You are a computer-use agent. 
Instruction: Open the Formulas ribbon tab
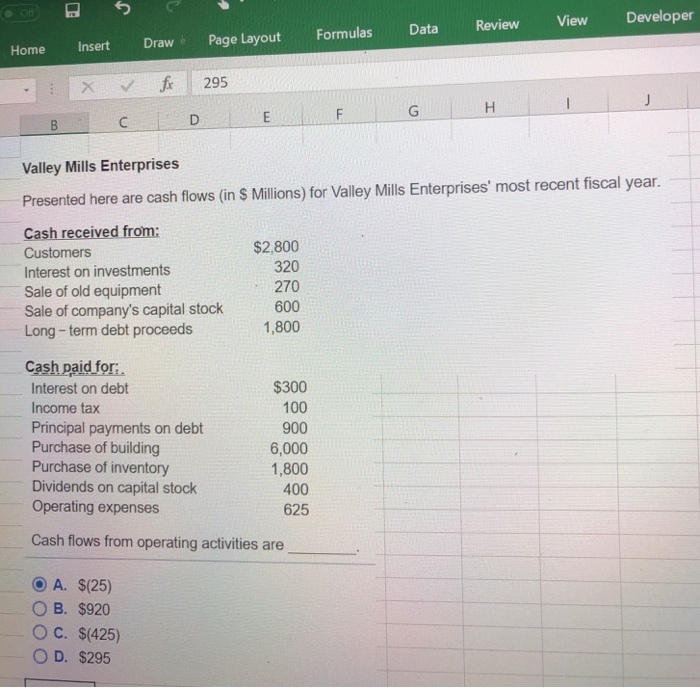tap(344, 33)
